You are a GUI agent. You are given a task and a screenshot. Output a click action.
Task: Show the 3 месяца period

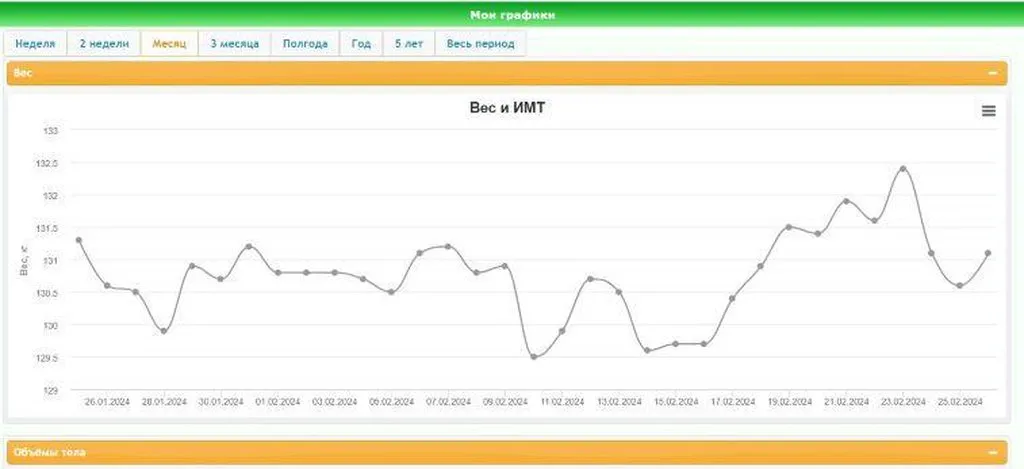(235, 44)
